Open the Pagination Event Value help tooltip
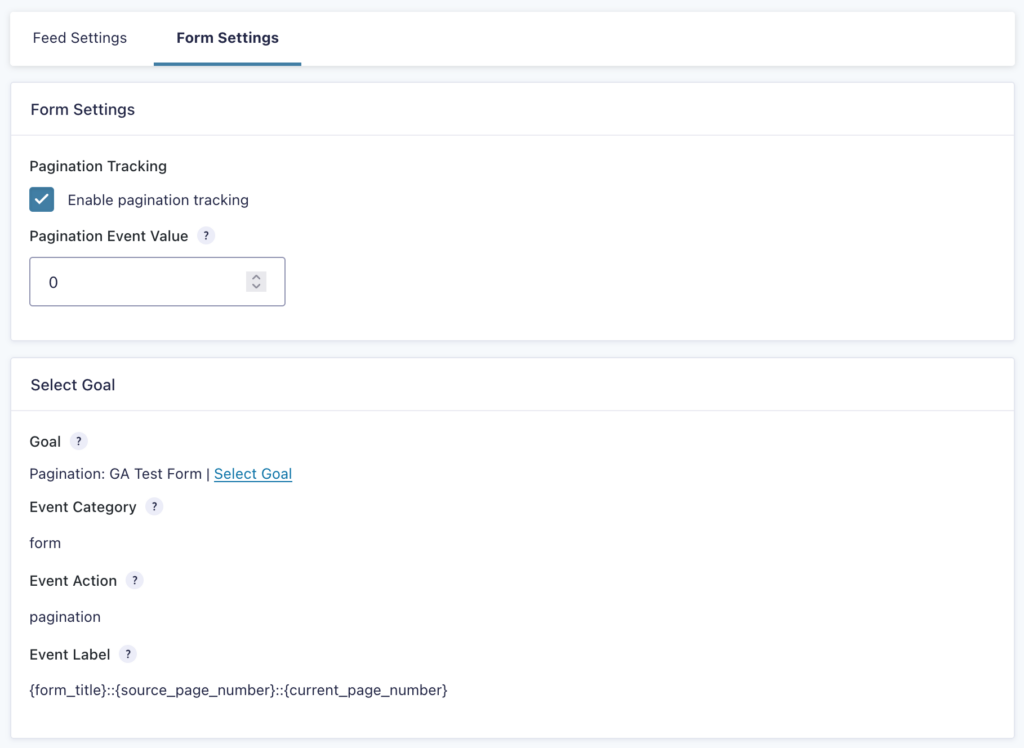 (x=206, y=236)
